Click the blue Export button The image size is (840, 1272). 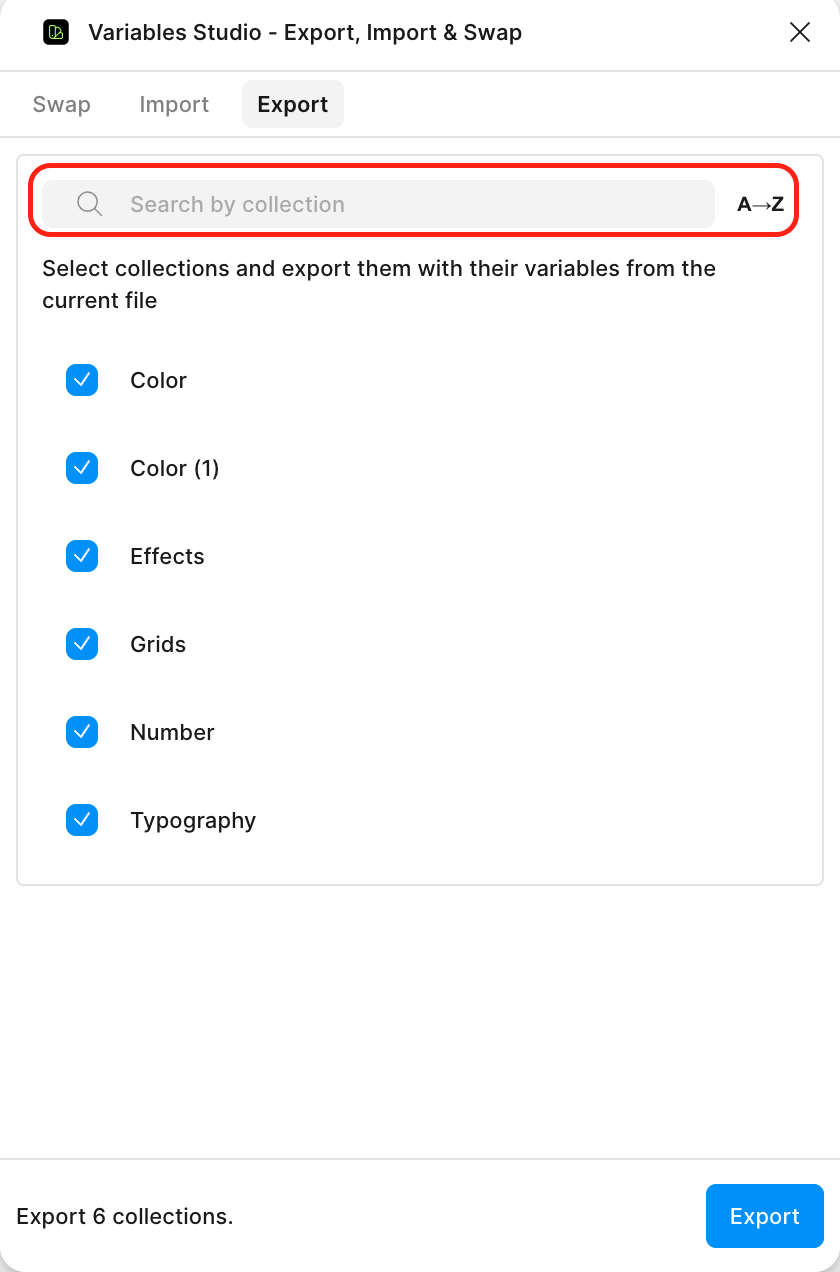click(x=764, y=1216)
